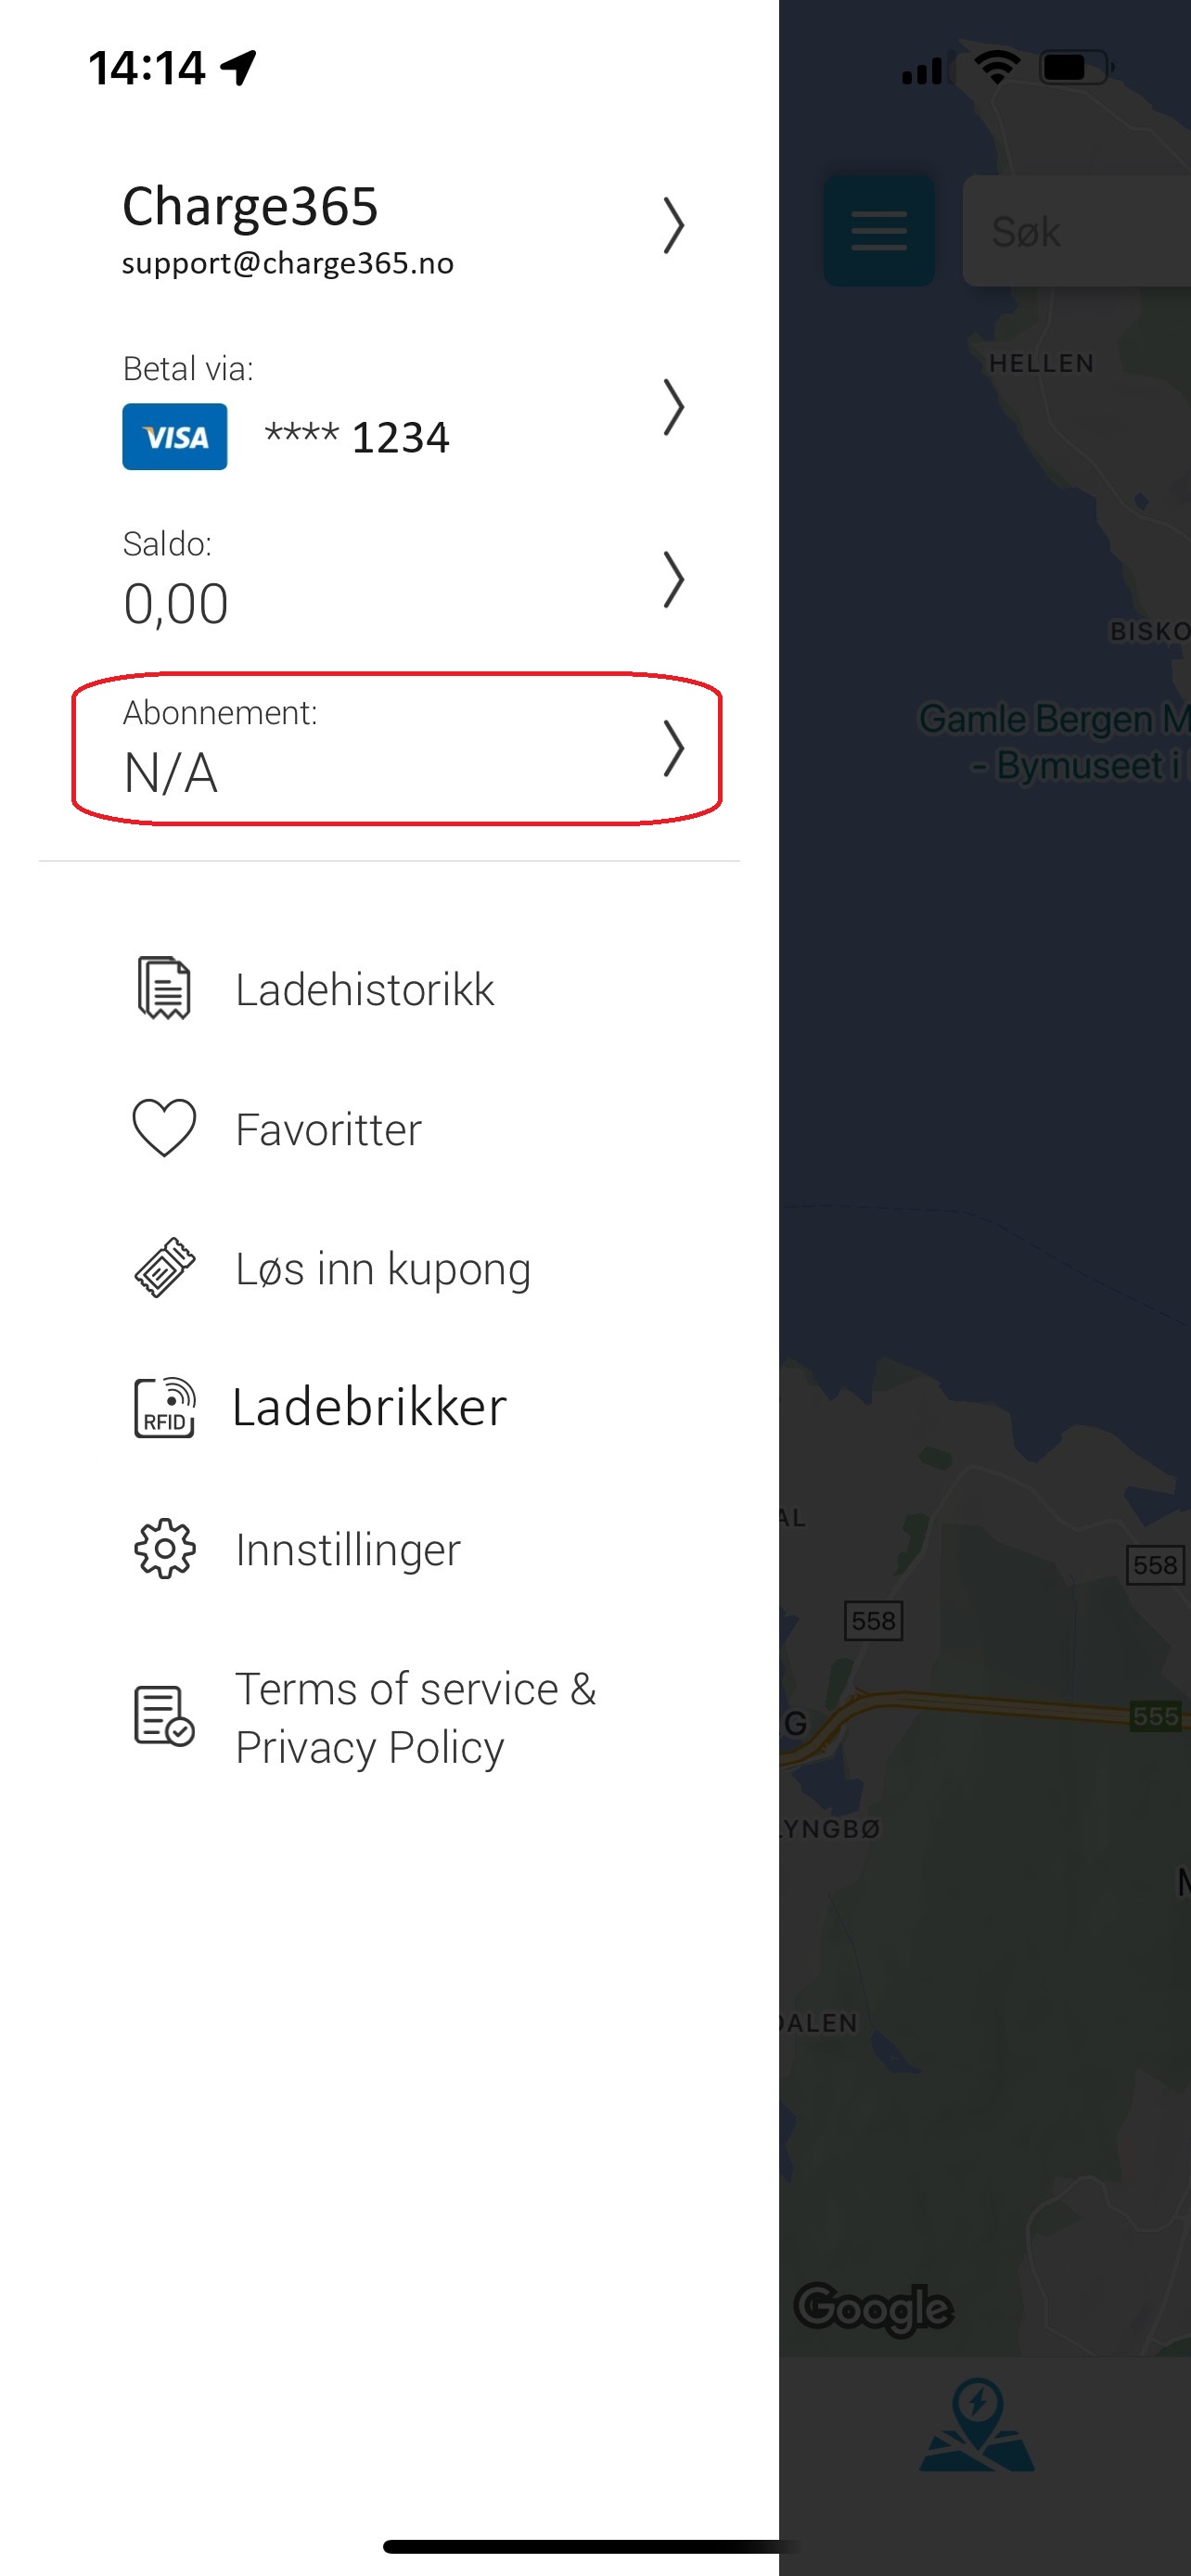This screenshot has width=1191, height=2576.
Task: Open the Abonnement N/A chevron
Action: [674, 749]
